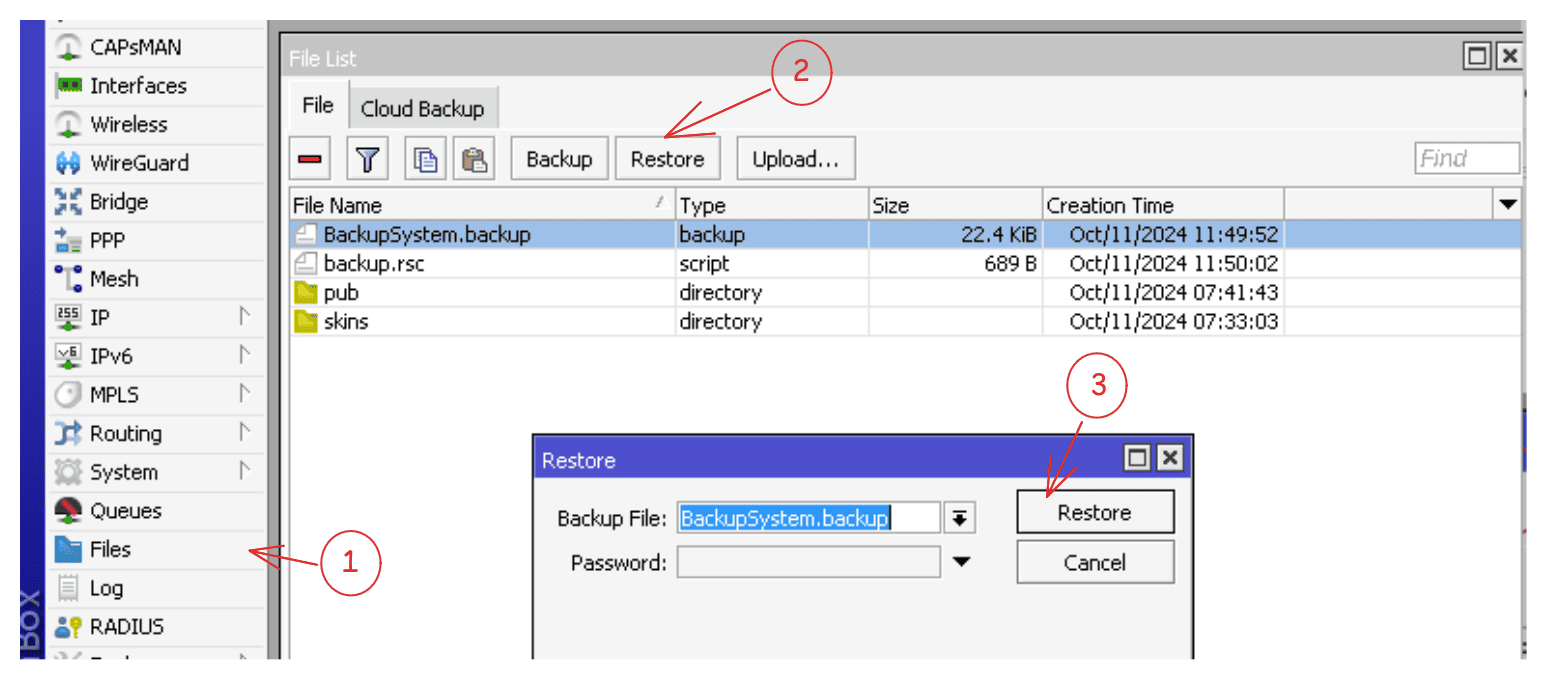
Task: Sort by File Name column header
Action: pos(482,205)
